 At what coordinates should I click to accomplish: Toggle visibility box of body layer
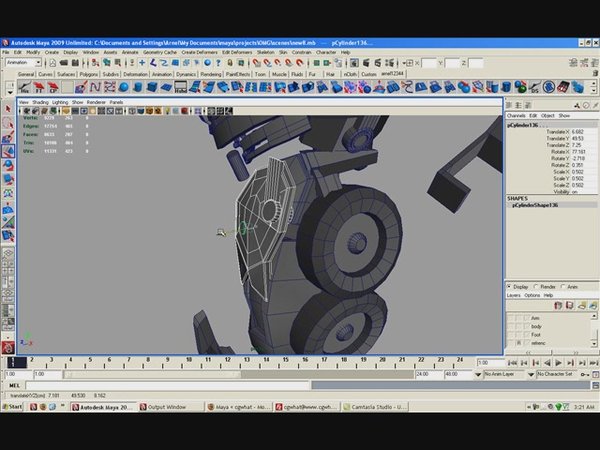pos(511,326)
